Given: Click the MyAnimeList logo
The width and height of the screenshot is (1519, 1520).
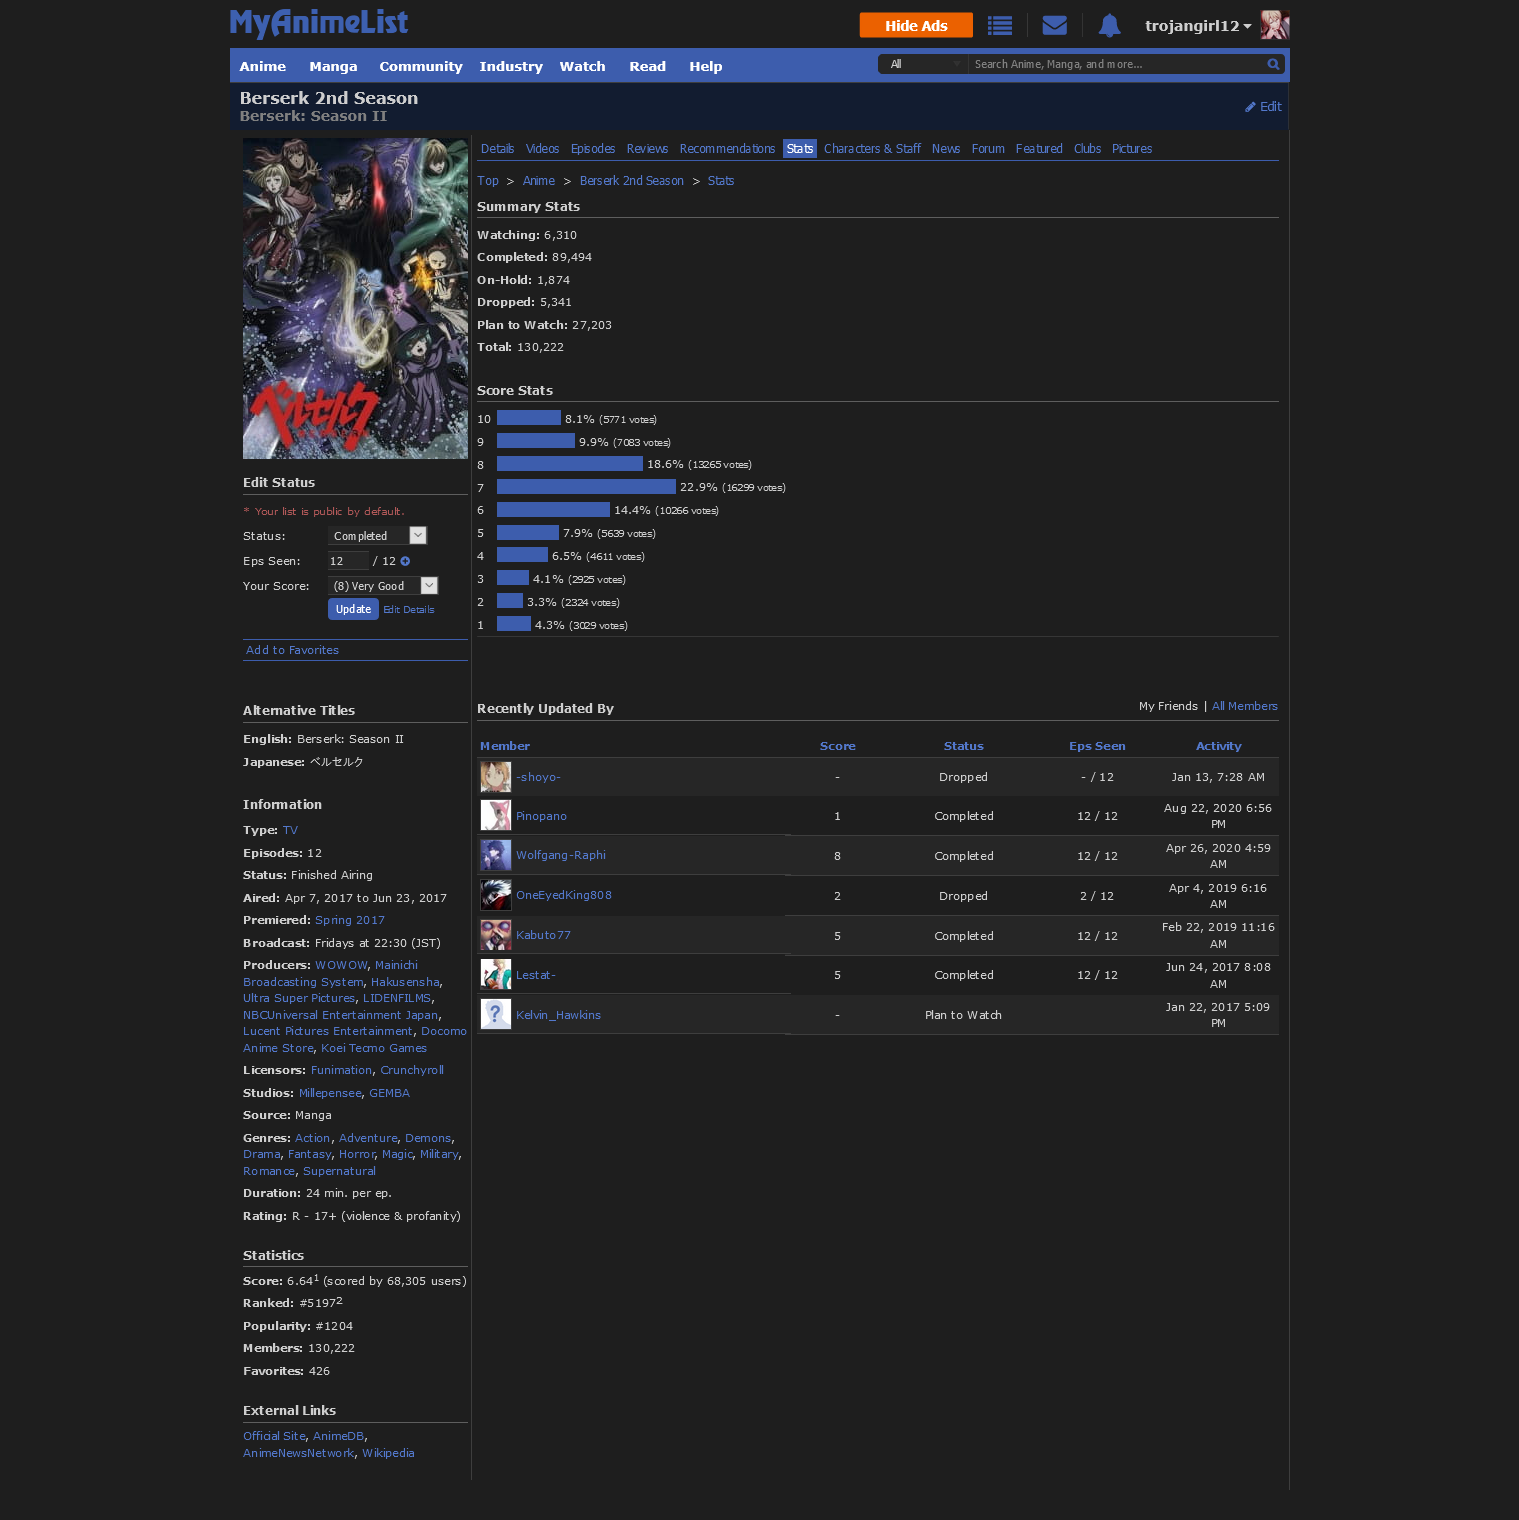Looking at the screenshot, I should click(319, 23).
